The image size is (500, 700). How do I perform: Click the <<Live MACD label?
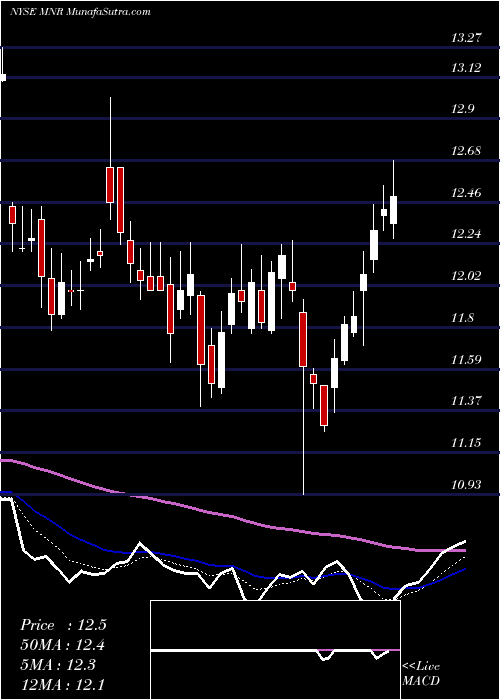click(421, 673)
